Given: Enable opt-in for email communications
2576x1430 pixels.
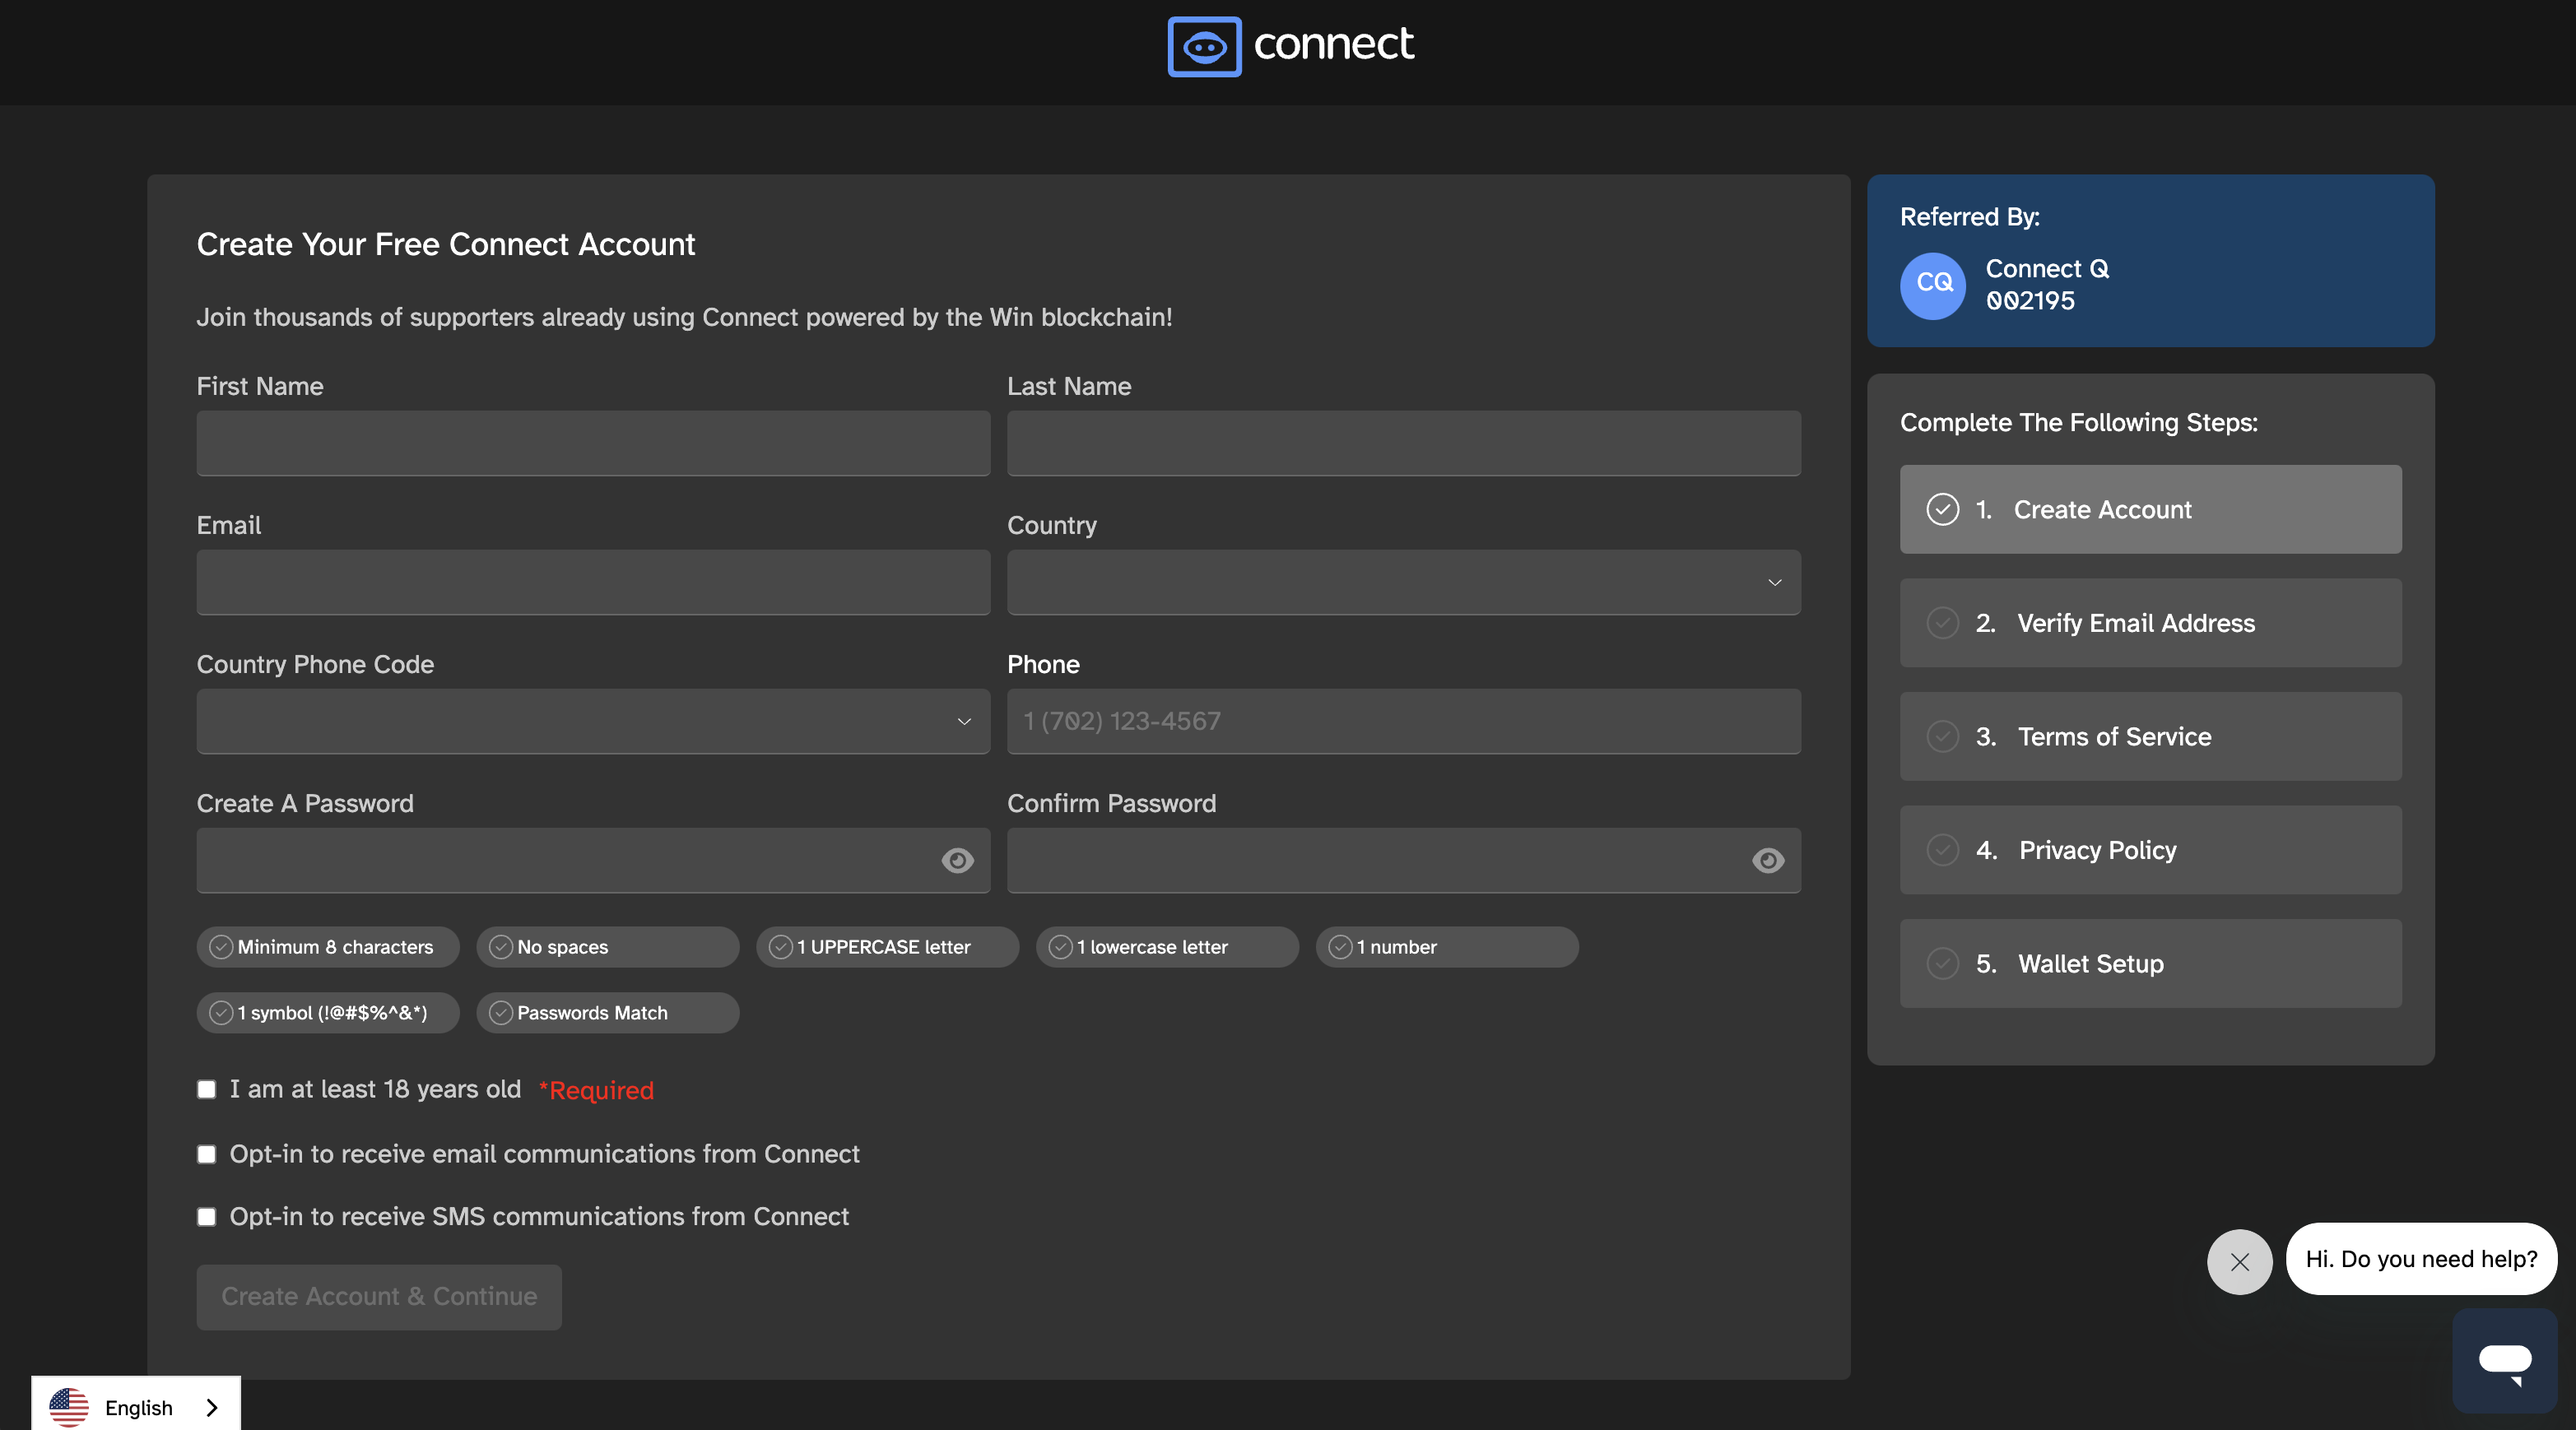Looking at the screenshot, I should pyautogui.click(x=206, y=1154).
